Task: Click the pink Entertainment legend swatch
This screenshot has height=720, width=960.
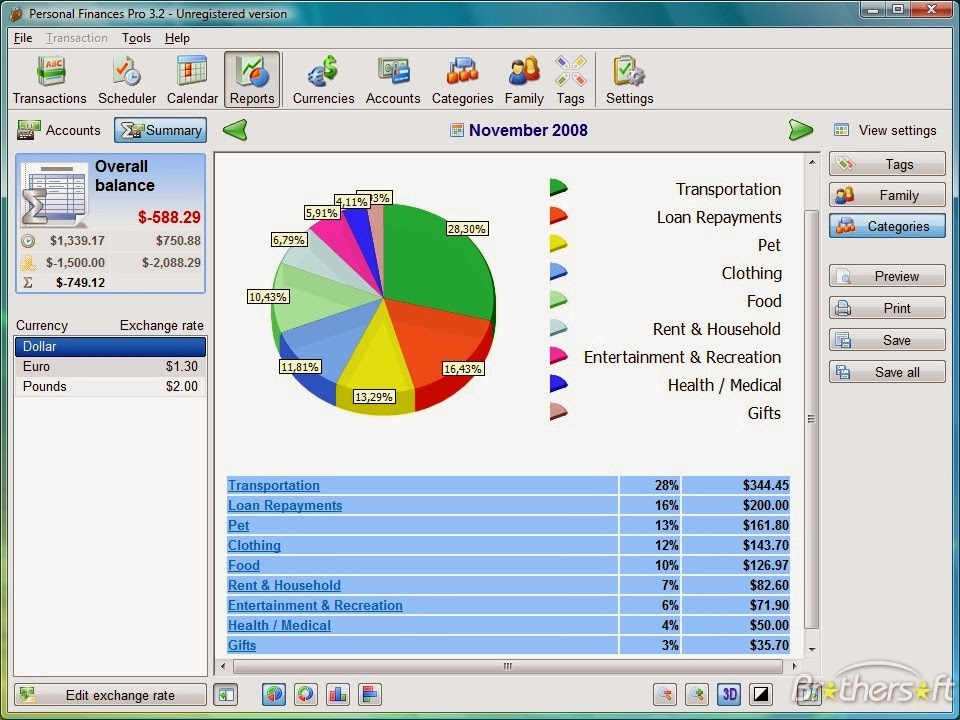Action: click(558, 356)
